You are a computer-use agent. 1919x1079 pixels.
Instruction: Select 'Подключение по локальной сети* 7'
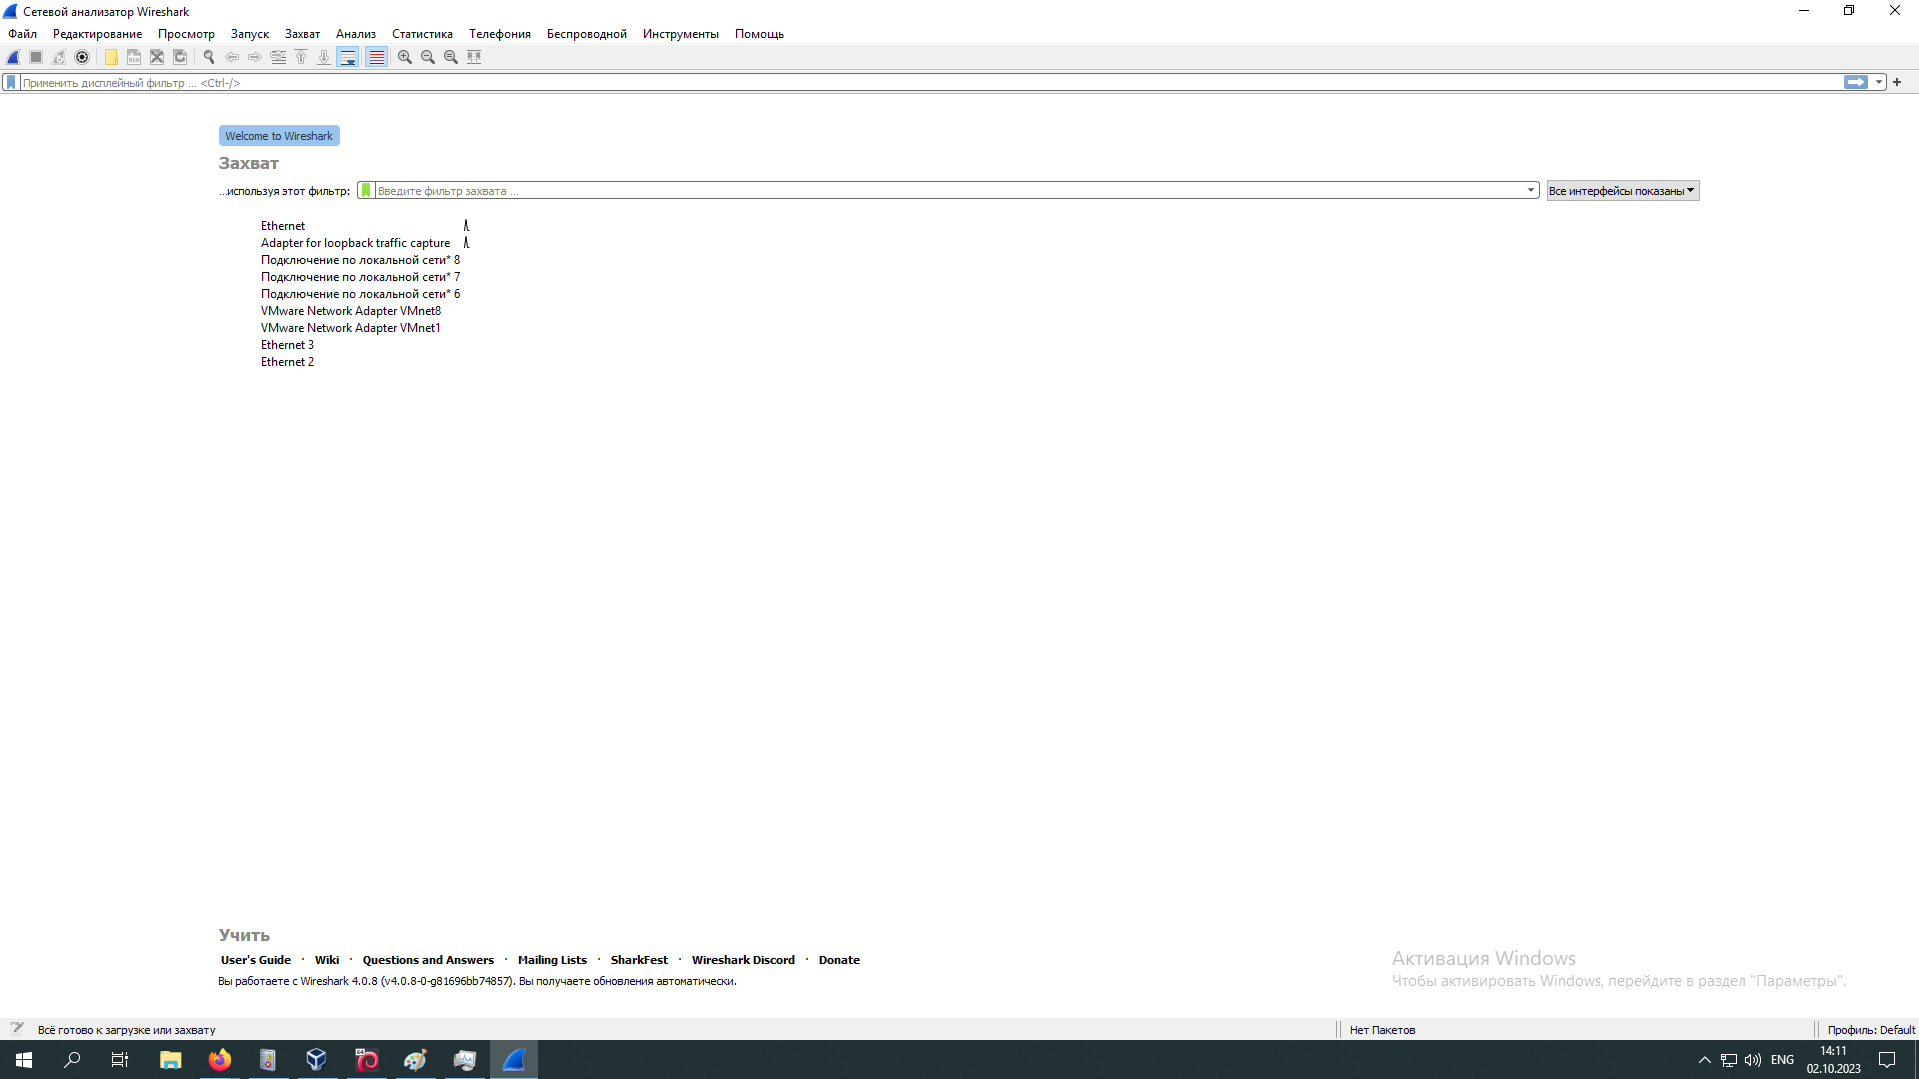[x=360, y=277]
